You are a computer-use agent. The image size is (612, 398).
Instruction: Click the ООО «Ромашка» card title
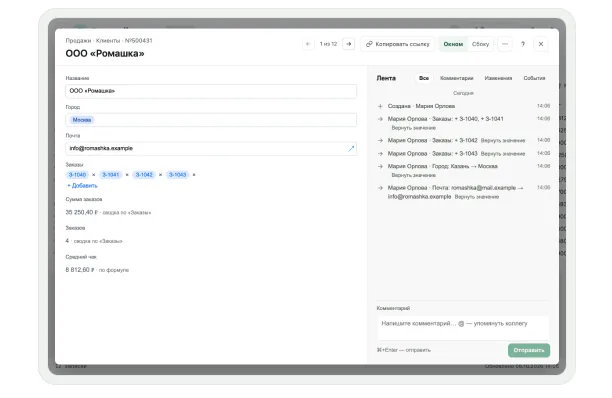pyautogui.click(x=105, y=53)
